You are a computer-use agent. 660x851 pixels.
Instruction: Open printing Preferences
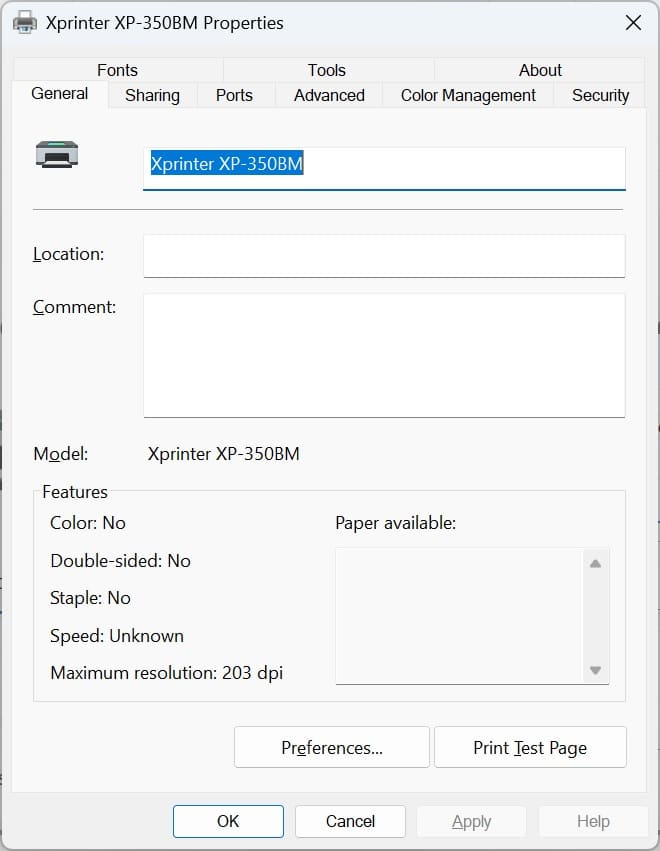[332, 747]
